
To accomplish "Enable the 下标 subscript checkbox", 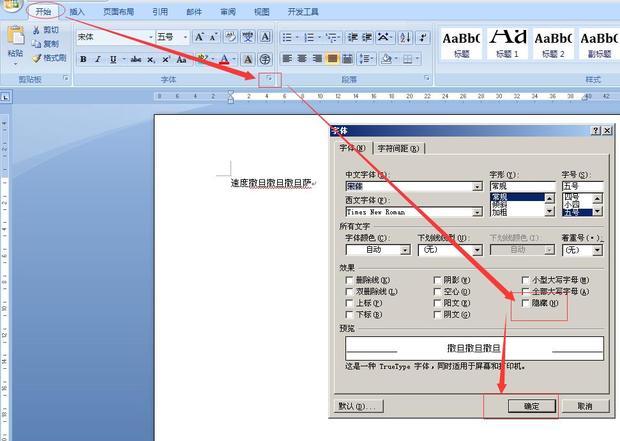I will click(x=349, y=314).
